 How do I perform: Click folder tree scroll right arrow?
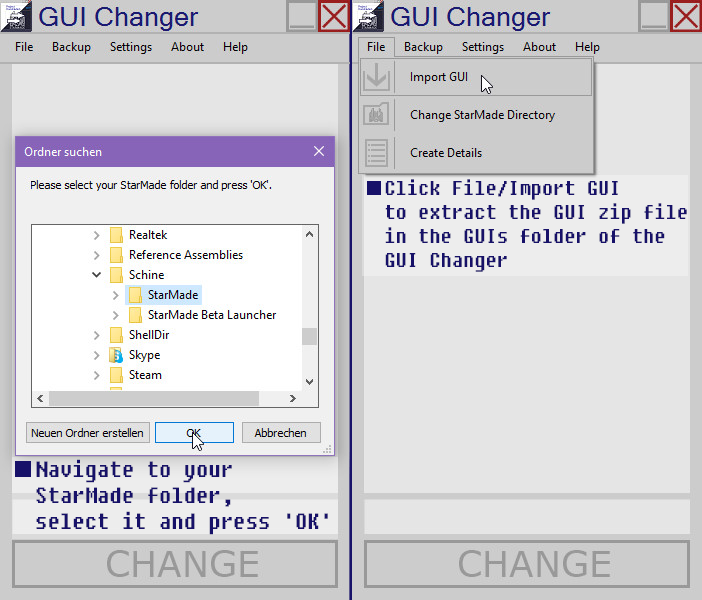(x=293, y=399)
